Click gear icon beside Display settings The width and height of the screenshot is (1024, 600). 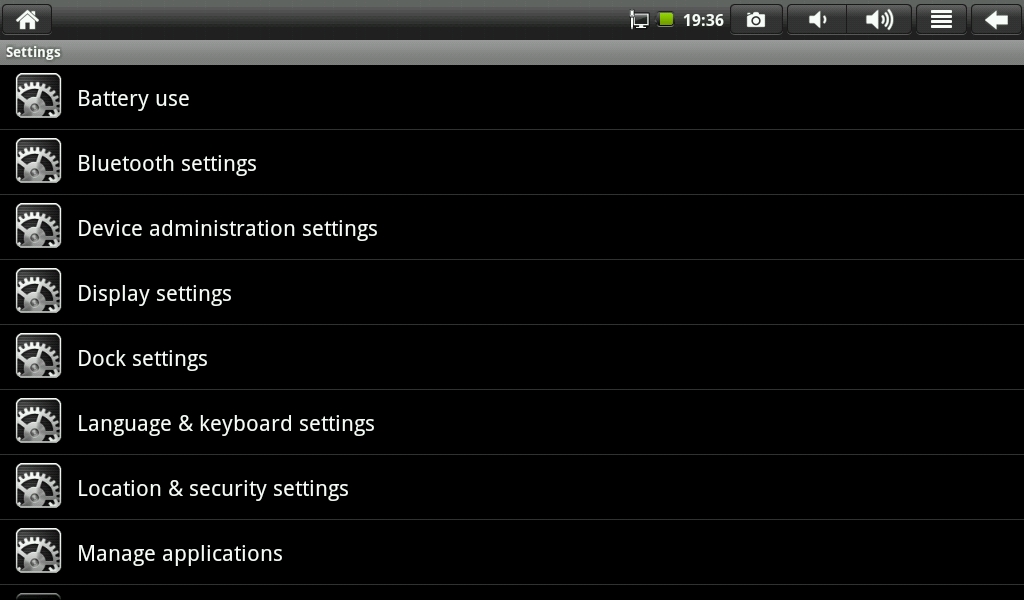tap(38, 292)
